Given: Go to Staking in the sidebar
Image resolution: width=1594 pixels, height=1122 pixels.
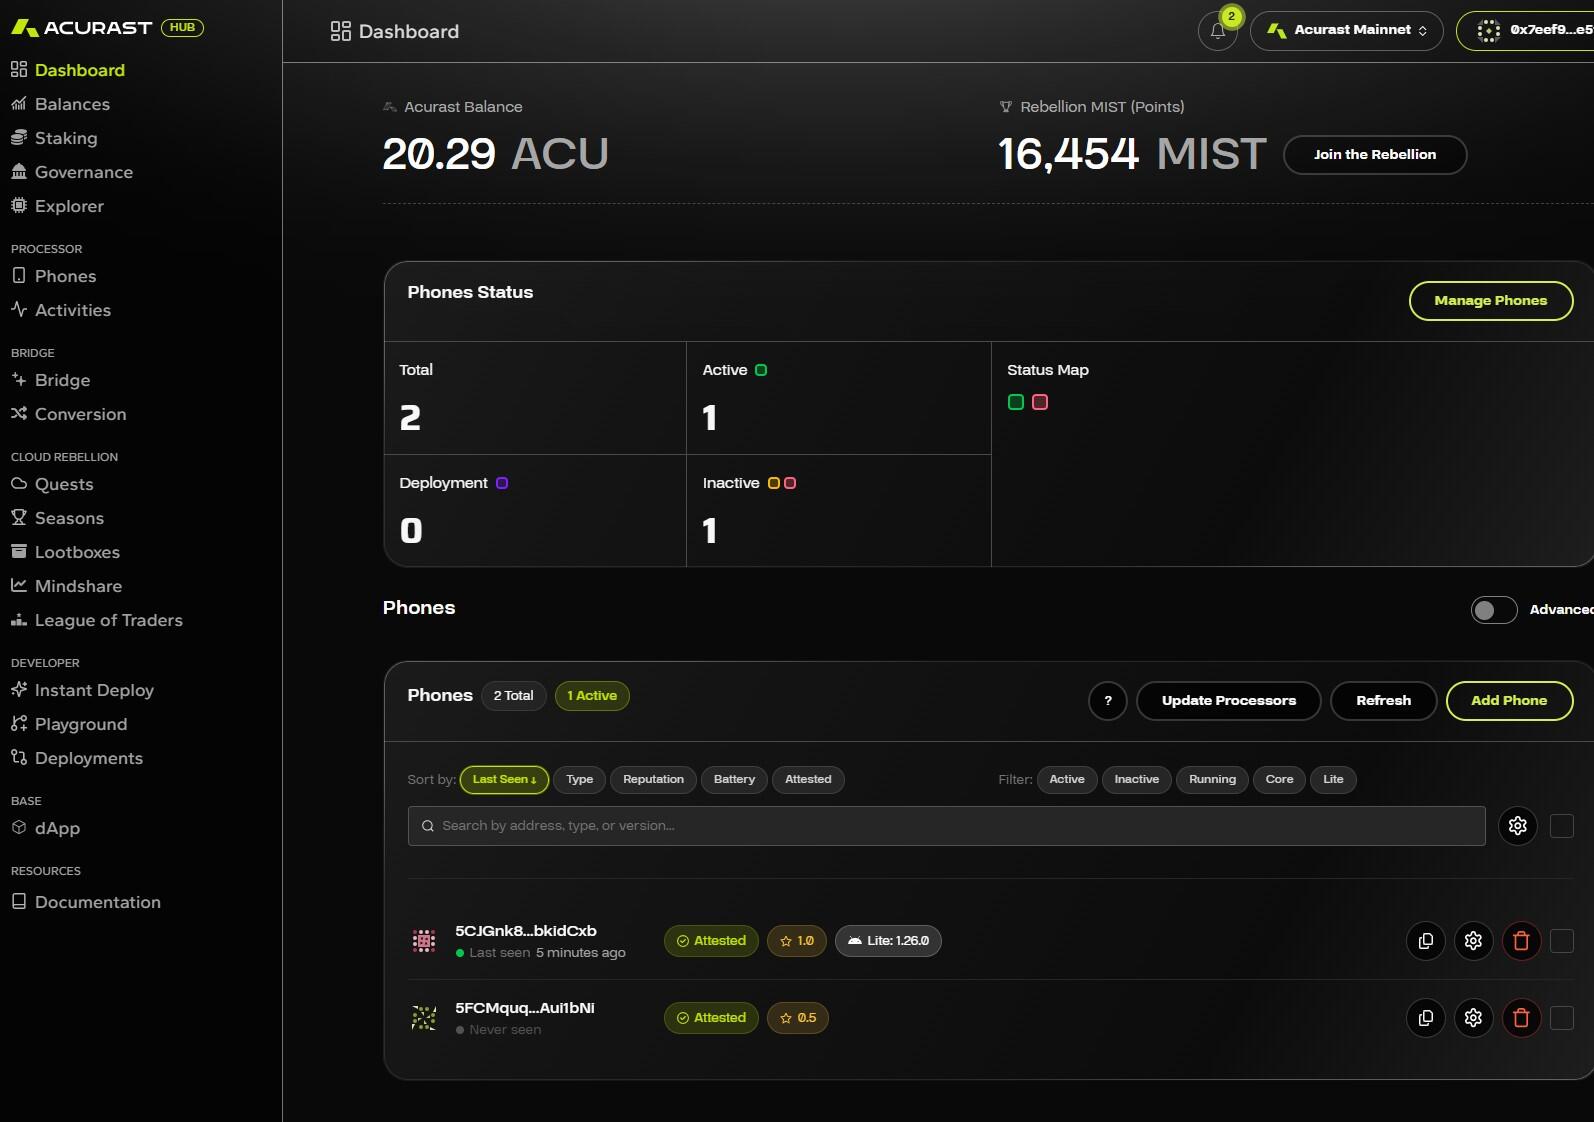Looking at the screenshot, I should click(x=66, y=138).
